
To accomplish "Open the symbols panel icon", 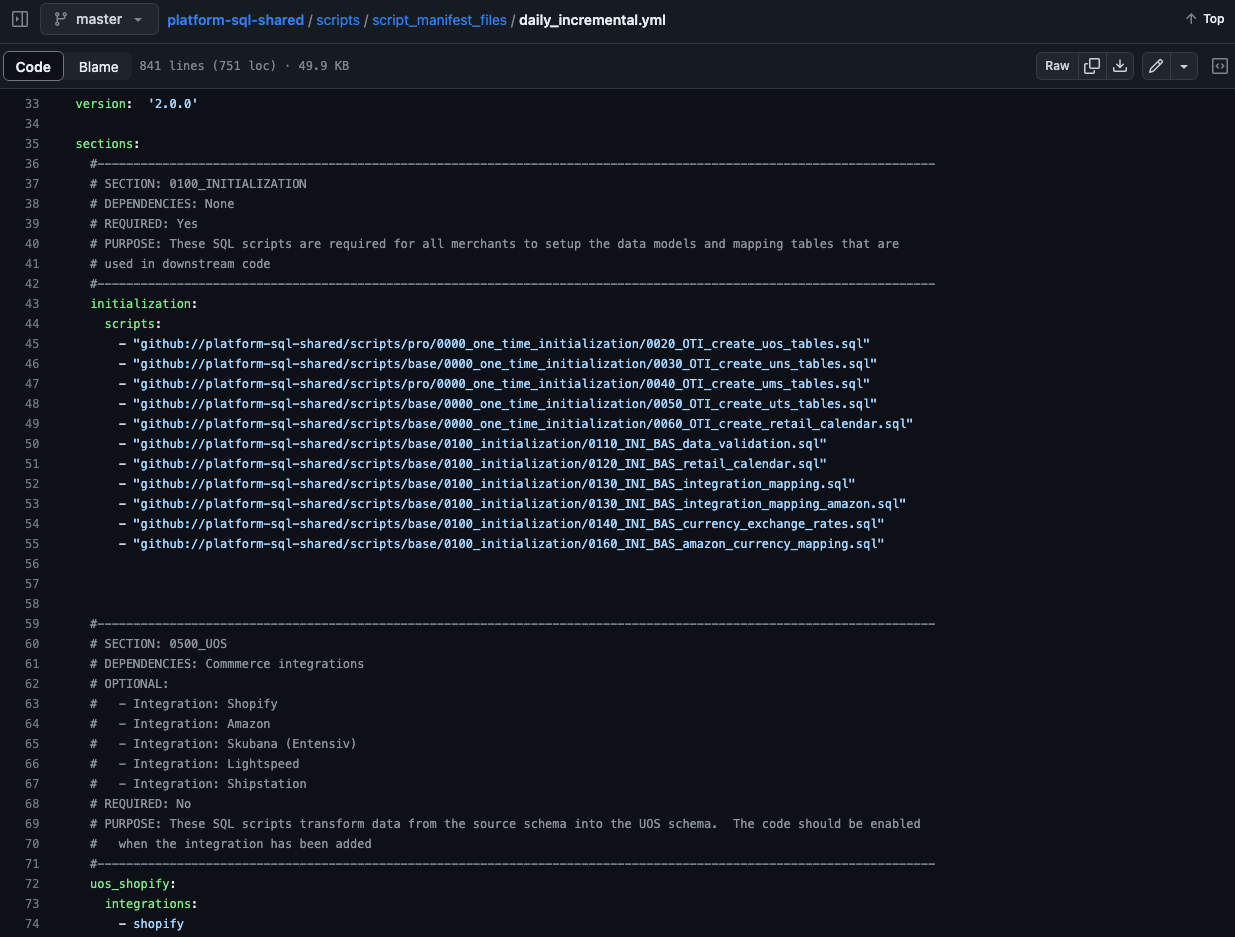I will (1220, 66).
